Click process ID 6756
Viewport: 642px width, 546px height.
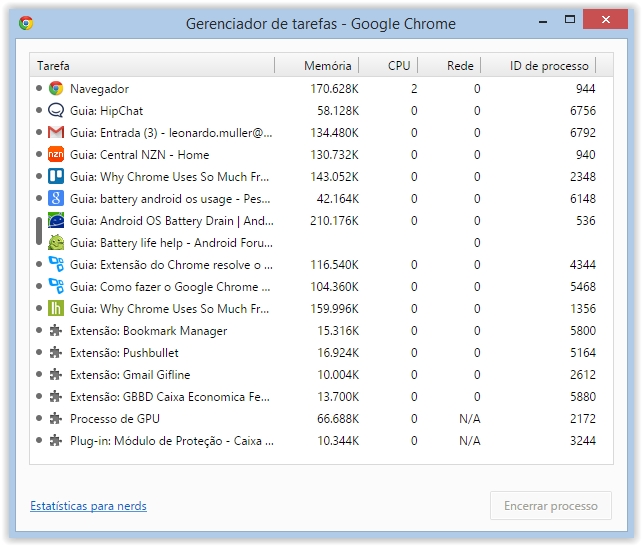583,111
